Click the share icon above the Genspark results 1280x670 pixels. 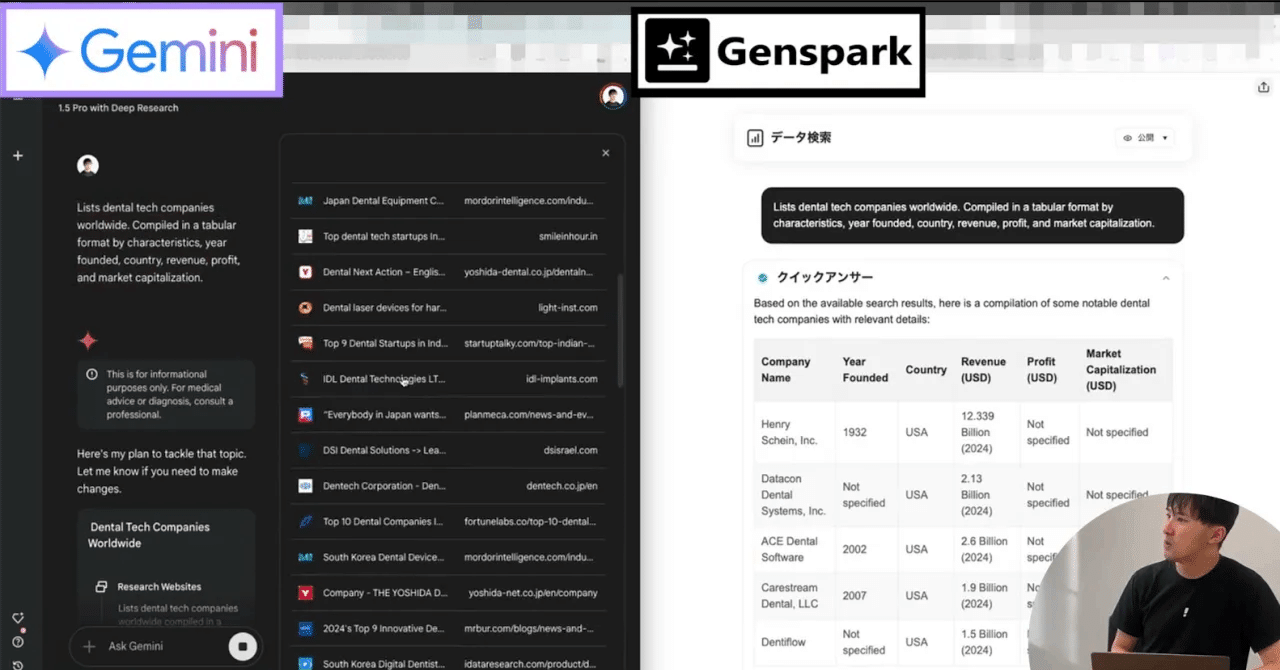(x=1264, y=87)
